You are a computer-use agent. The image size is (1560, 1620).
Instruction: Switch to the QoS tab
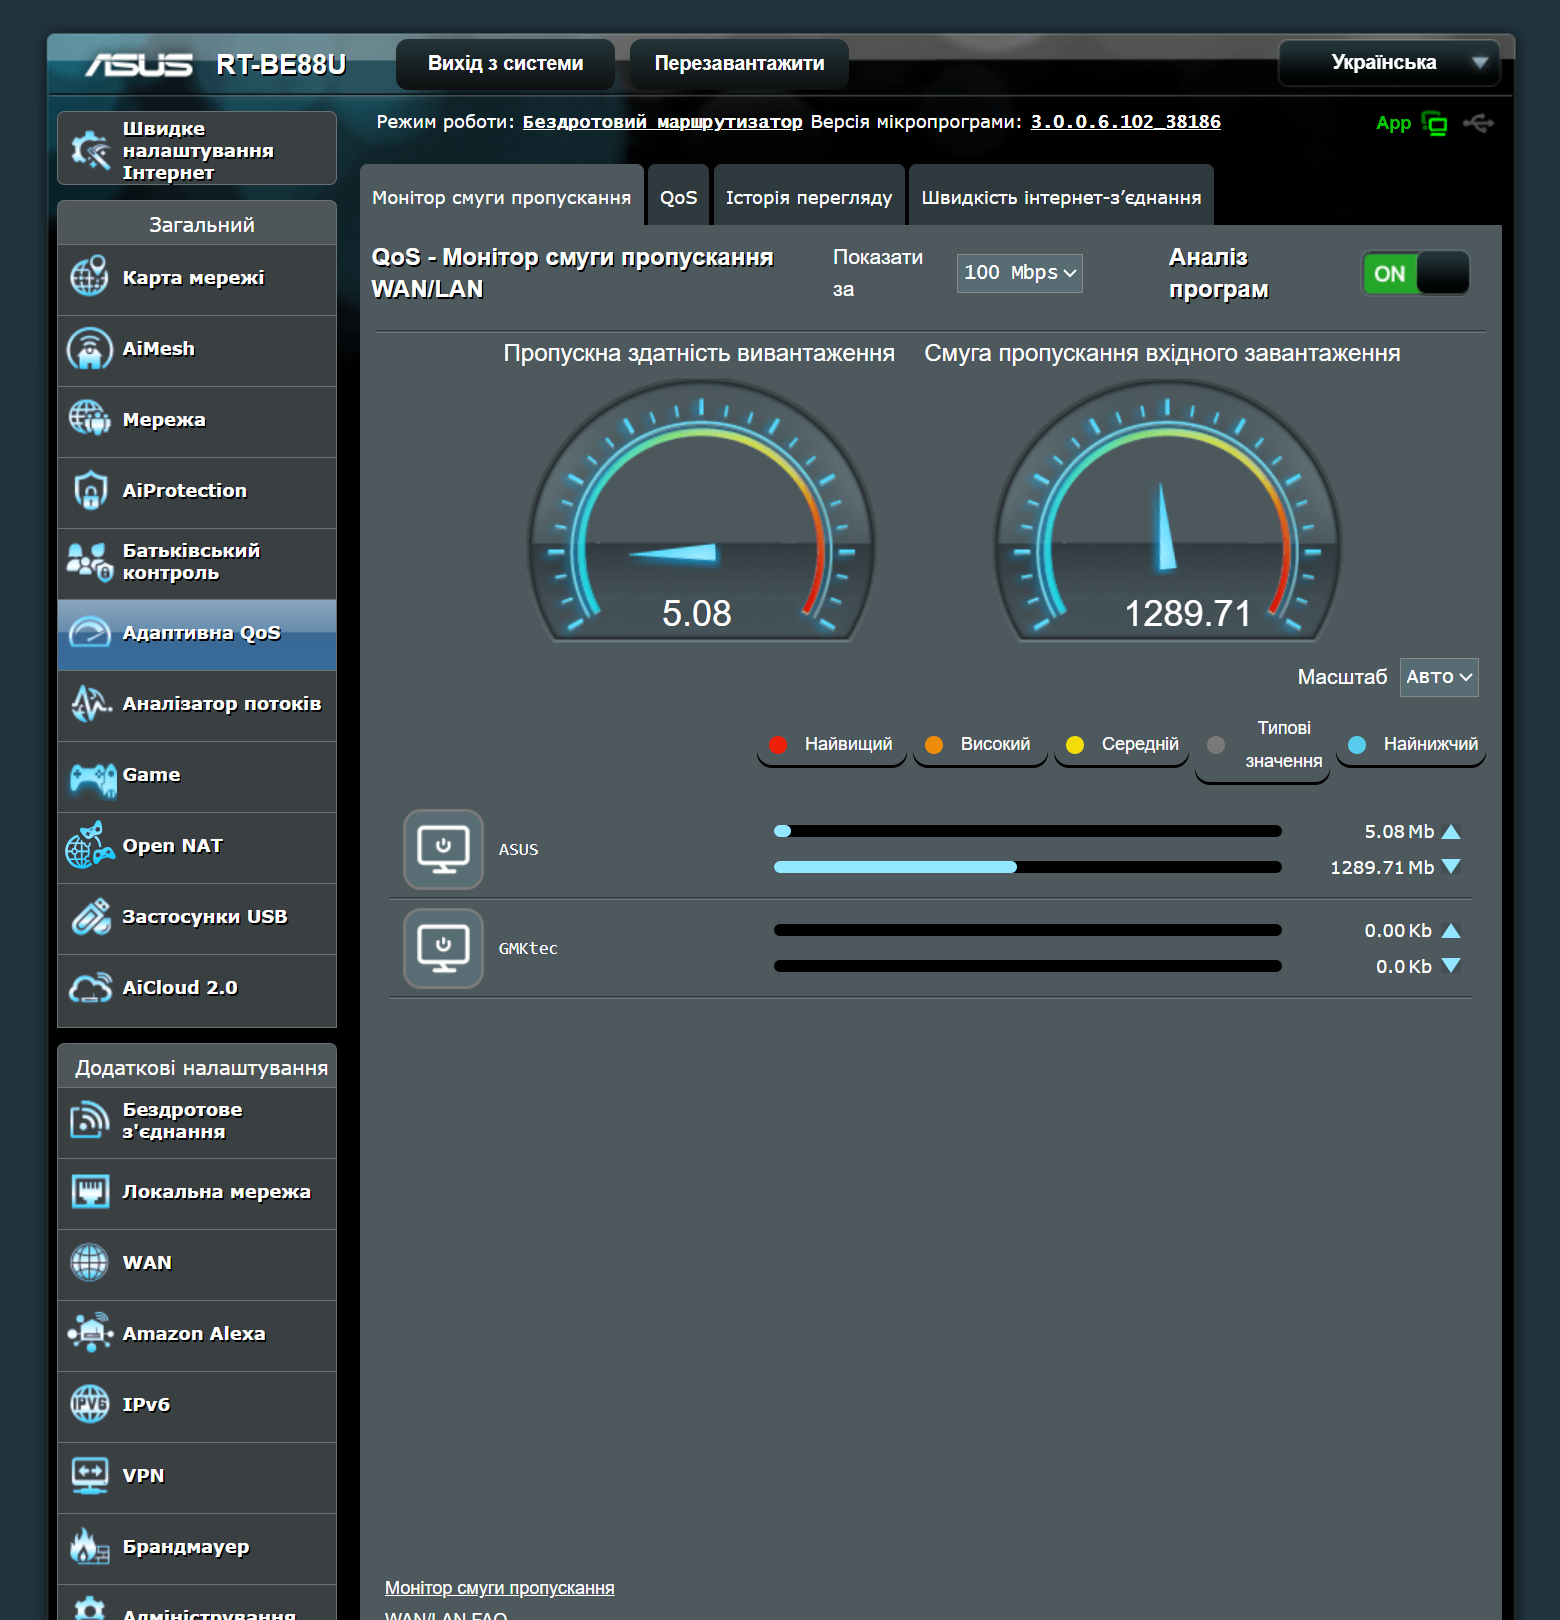tap(678, 197)
